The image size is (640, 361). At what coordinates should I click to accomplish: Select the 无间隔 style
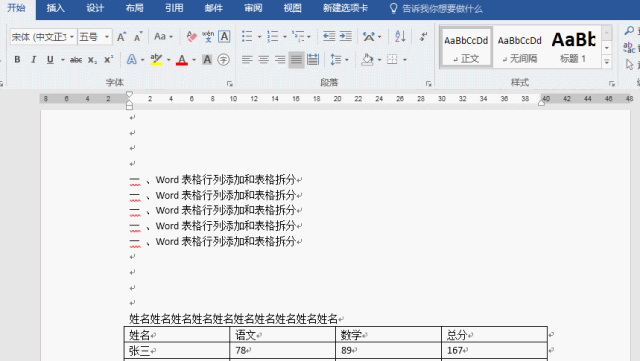tap(519, 47)
